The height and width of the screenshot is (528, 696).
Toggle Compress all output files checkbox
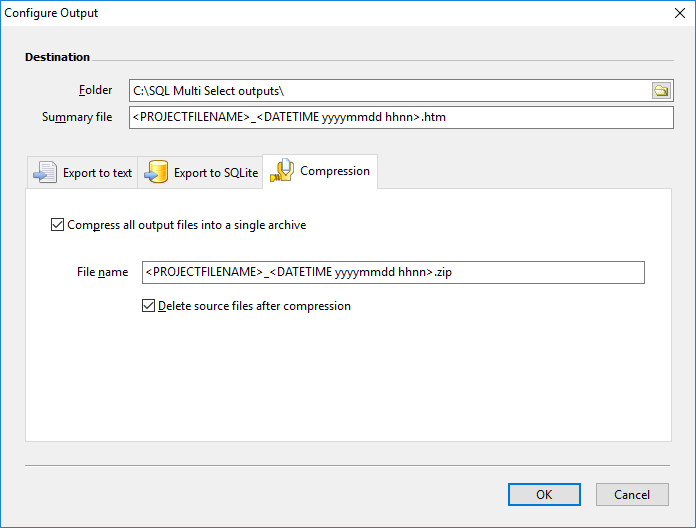(57, 225)
